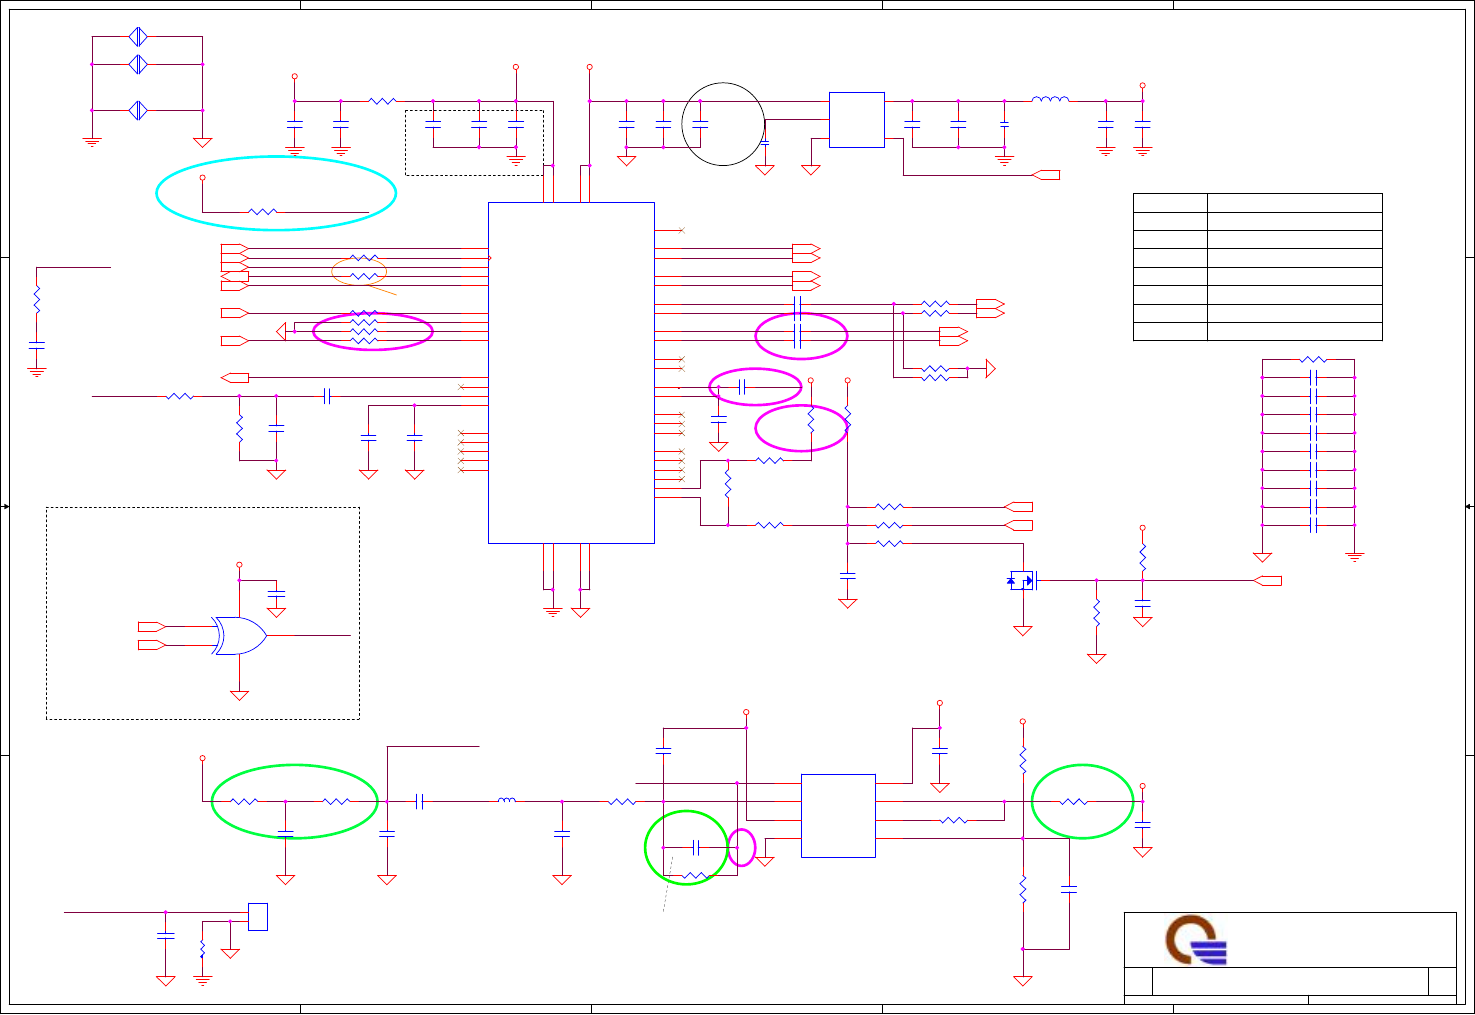1475x1015 pixels.
Task: Select the resistor inside the cyan ellipse
Action: tap(262, 212)
